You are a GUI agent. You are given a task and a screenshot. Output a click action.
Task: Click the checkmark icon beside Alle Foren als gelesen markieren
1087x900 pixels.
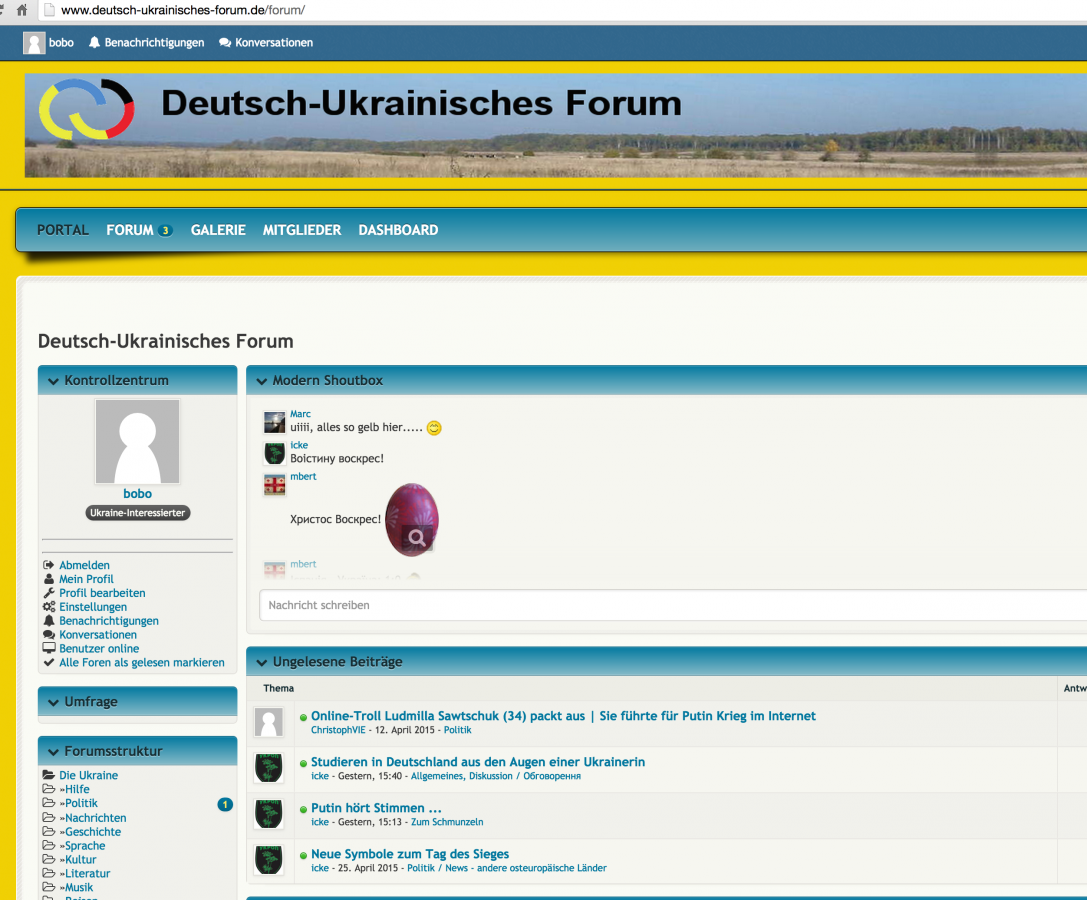coord(49,662)
